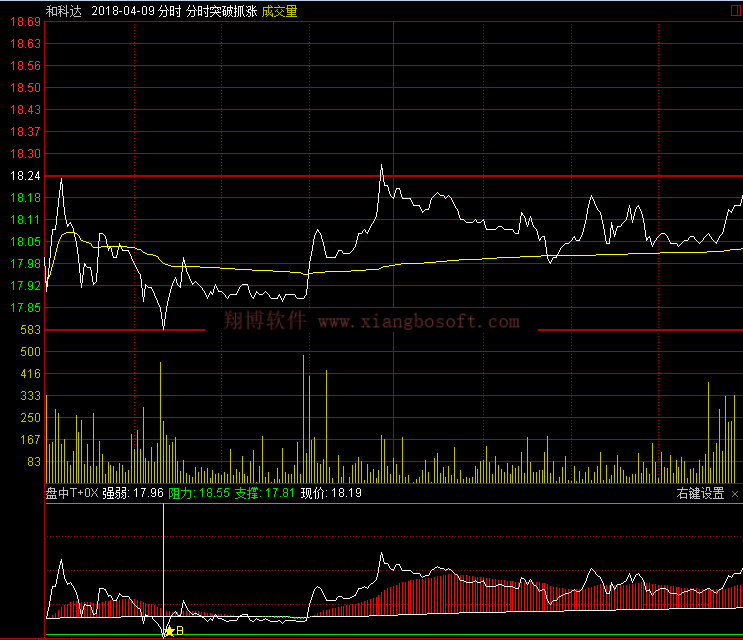
Task: Click the 17.92 price axis label
Action: point(26,286)
